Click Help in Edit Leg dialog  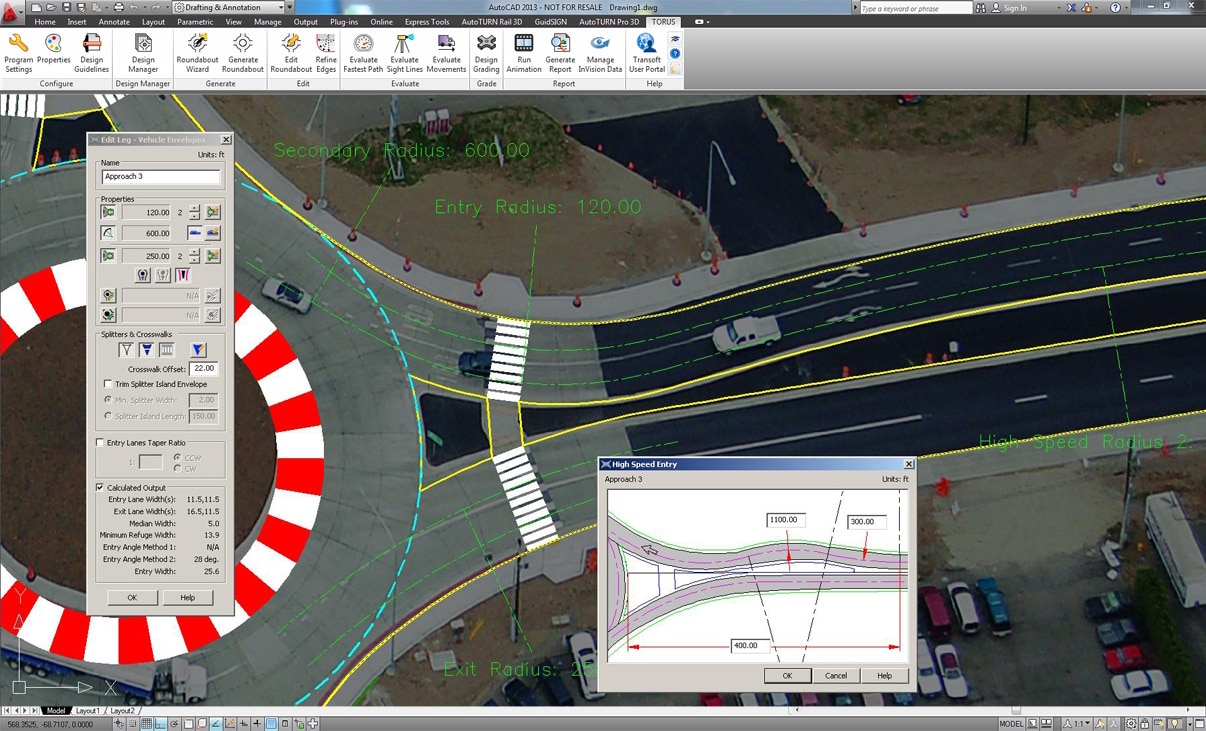click(x=187, y=597)
